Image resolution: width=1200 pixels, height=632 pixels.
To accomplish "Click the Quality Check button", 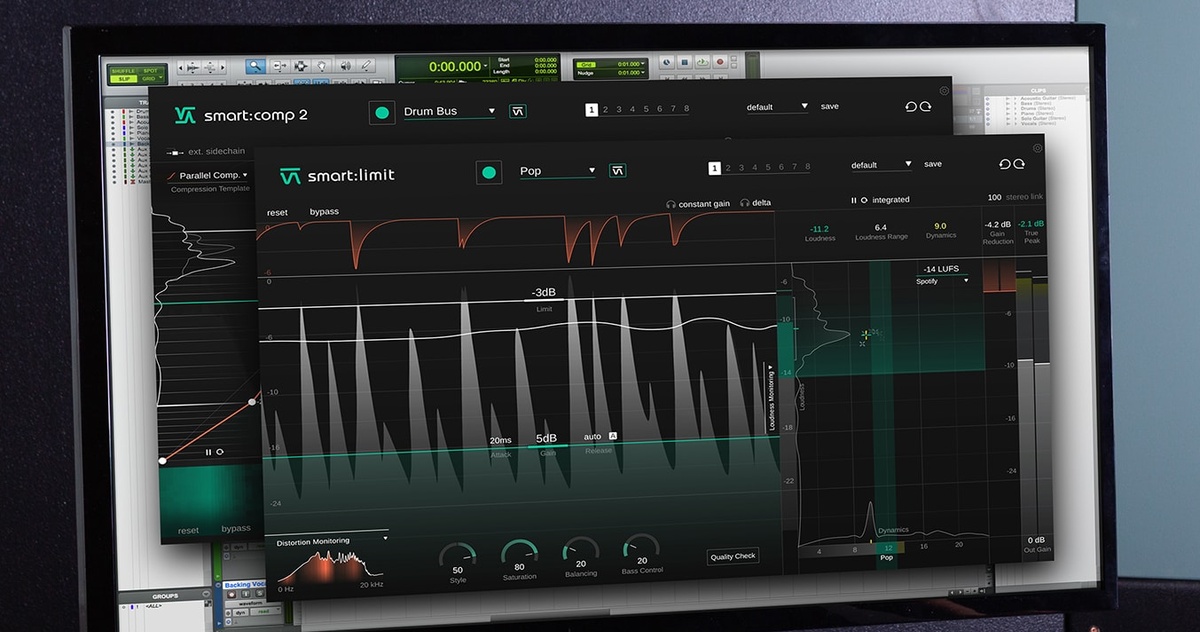I will [733, 556].
